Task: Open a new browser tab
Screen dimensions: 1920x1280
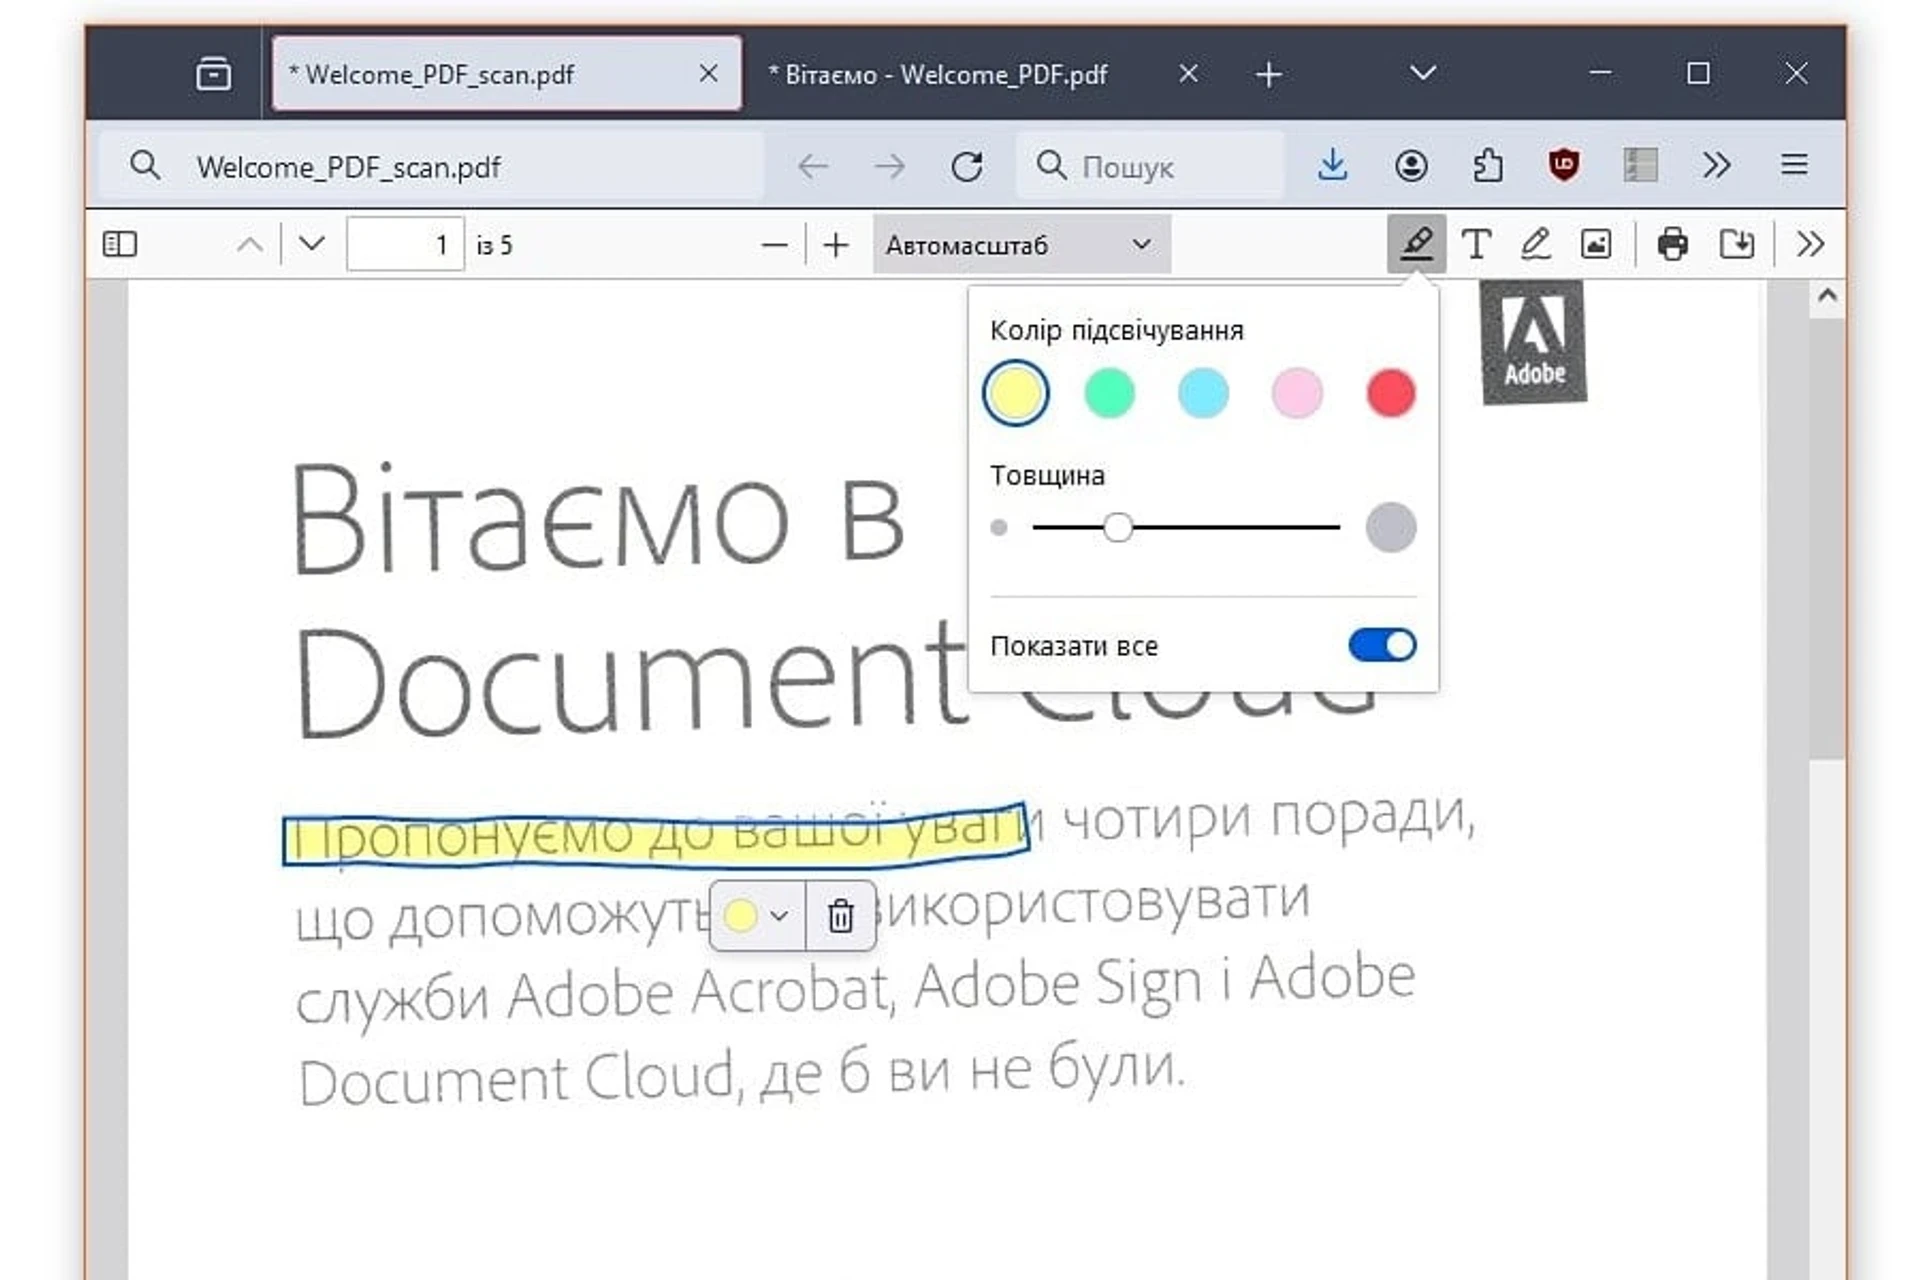Action: (1268, 74)
